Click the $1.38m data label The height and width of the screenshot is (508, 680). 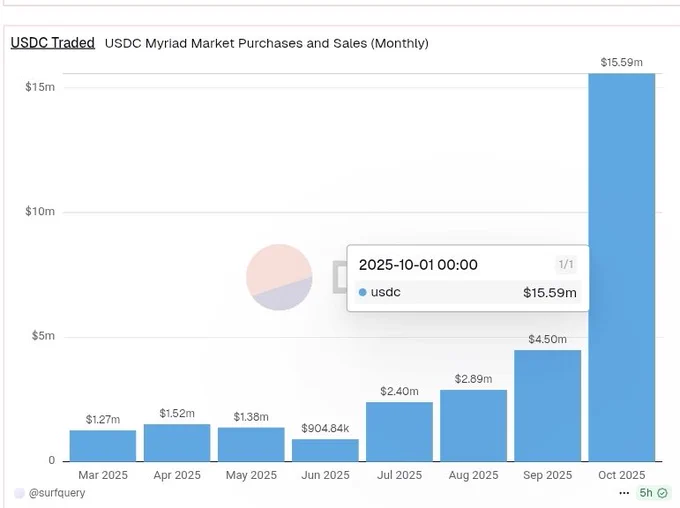pos(251,417)
